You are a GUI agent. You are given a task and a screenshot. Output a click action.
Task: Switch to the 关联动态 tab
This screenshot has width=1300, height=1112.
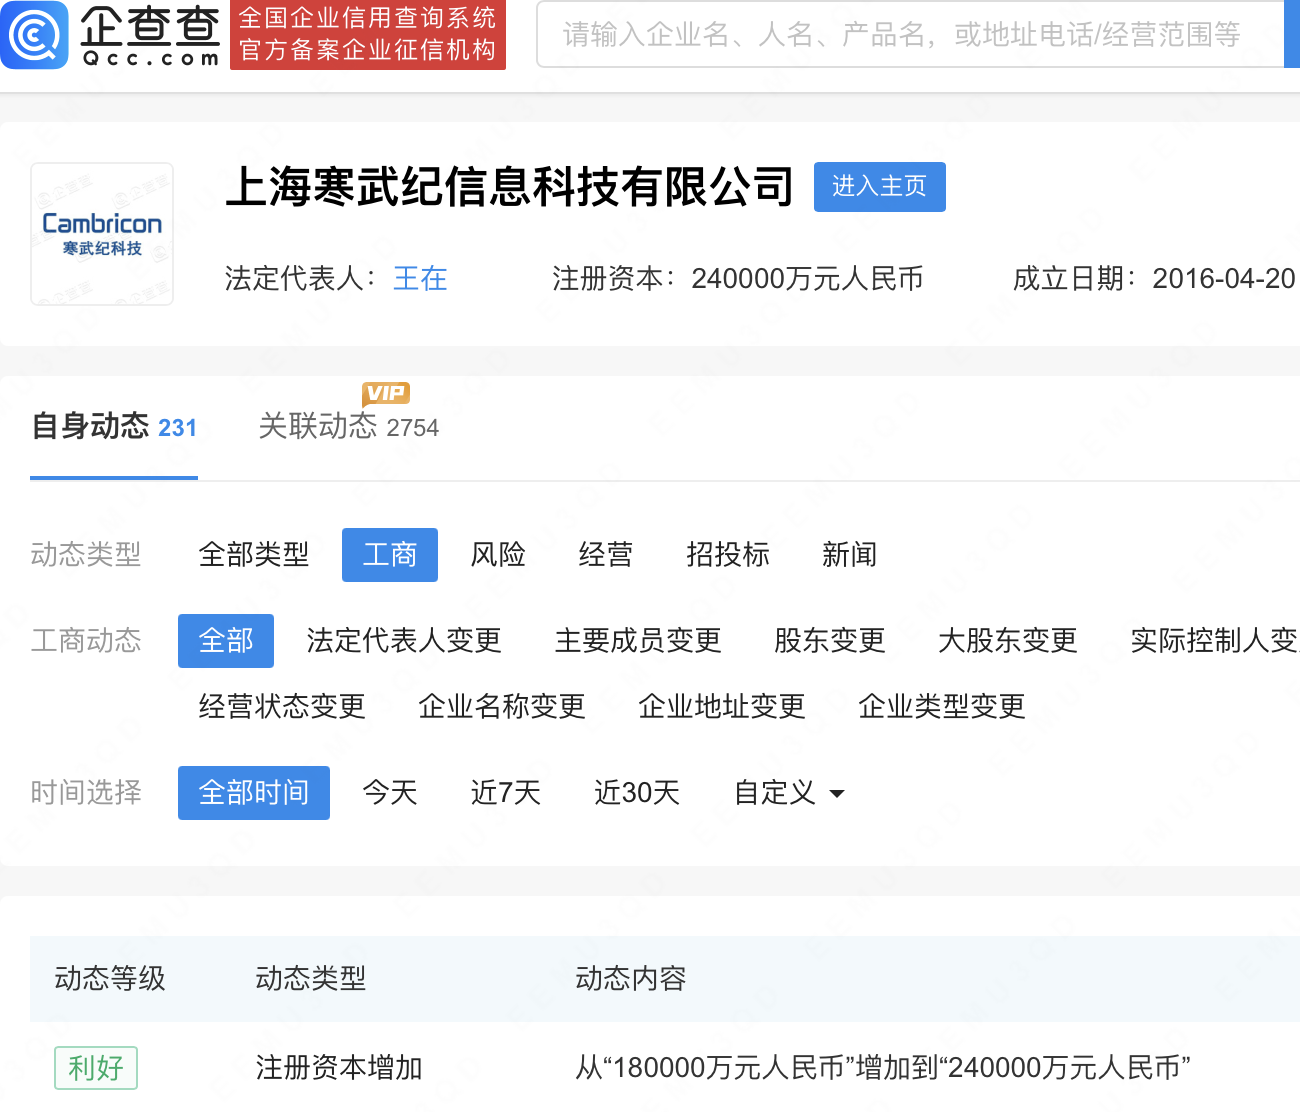[349, 427]
